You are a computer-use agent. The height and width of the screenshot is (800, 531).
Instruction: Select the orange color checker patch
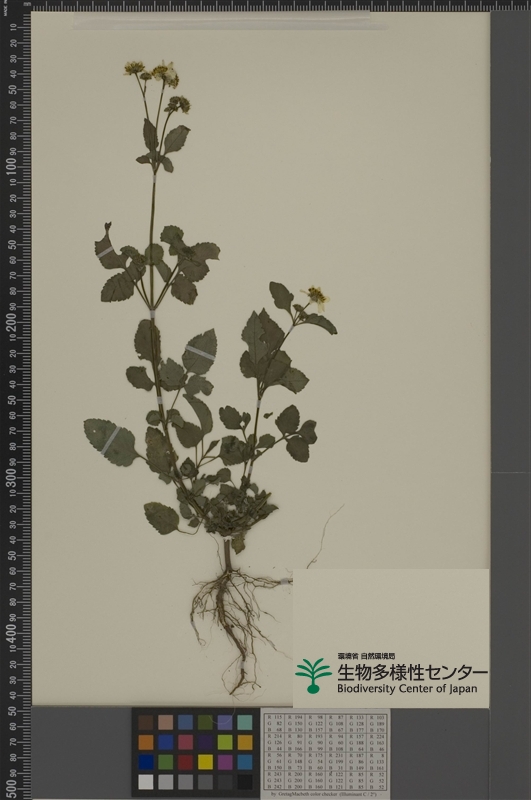click(146, 742)
